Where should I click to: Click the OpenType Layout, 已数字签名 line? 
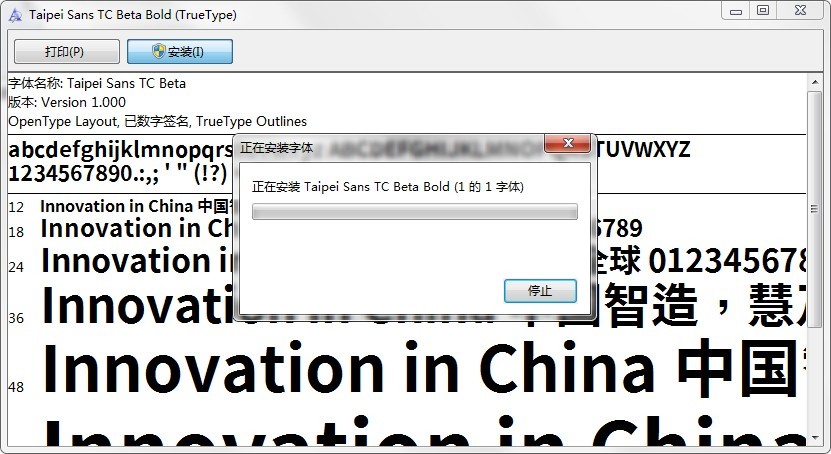(x=157, y=121)
